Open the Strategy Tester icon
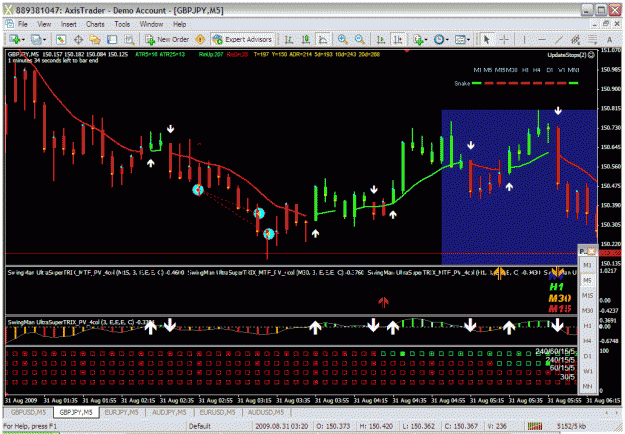The image size is (625, 434). coord(129,39)
